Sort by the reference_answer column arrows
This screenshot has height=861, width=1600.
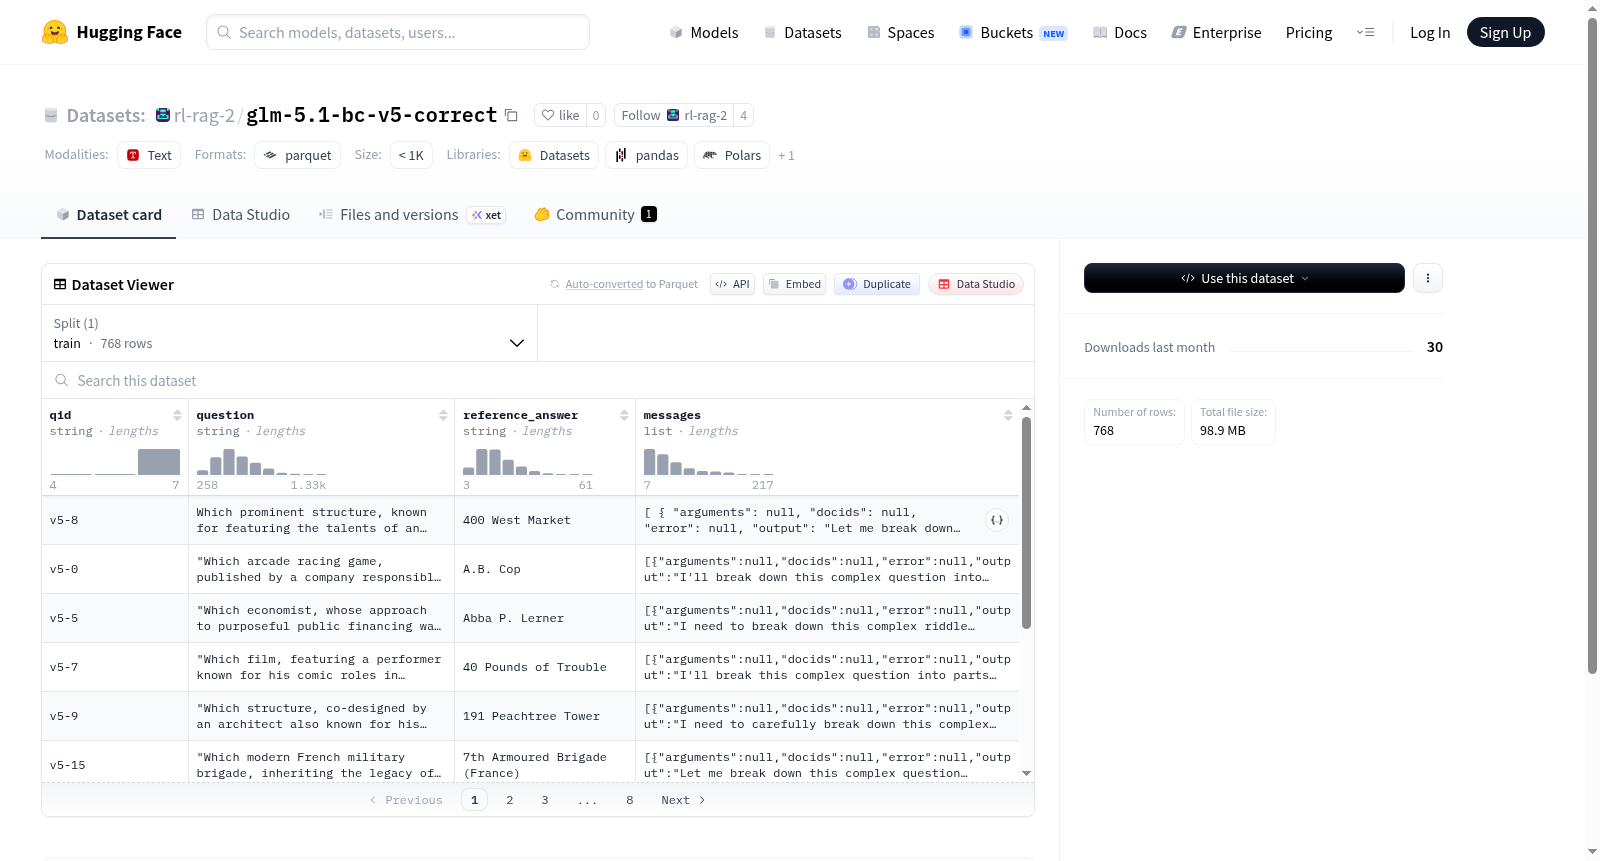[x=624, y=415]
